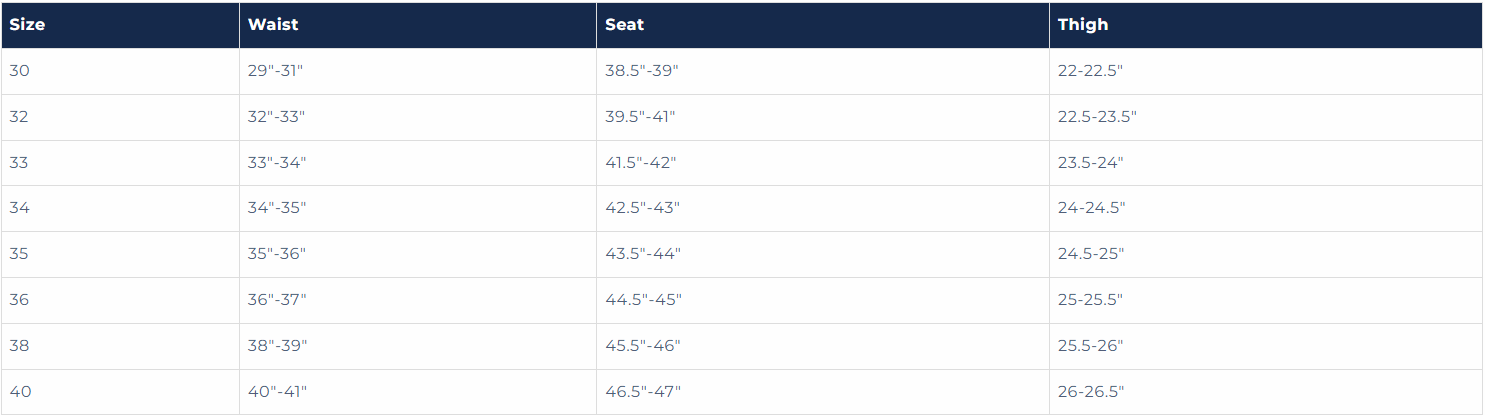This screenshot has height=415, width=1485.
Task: Click seat measurement 43.5"-44"
Action: click(x=643, y=254)
